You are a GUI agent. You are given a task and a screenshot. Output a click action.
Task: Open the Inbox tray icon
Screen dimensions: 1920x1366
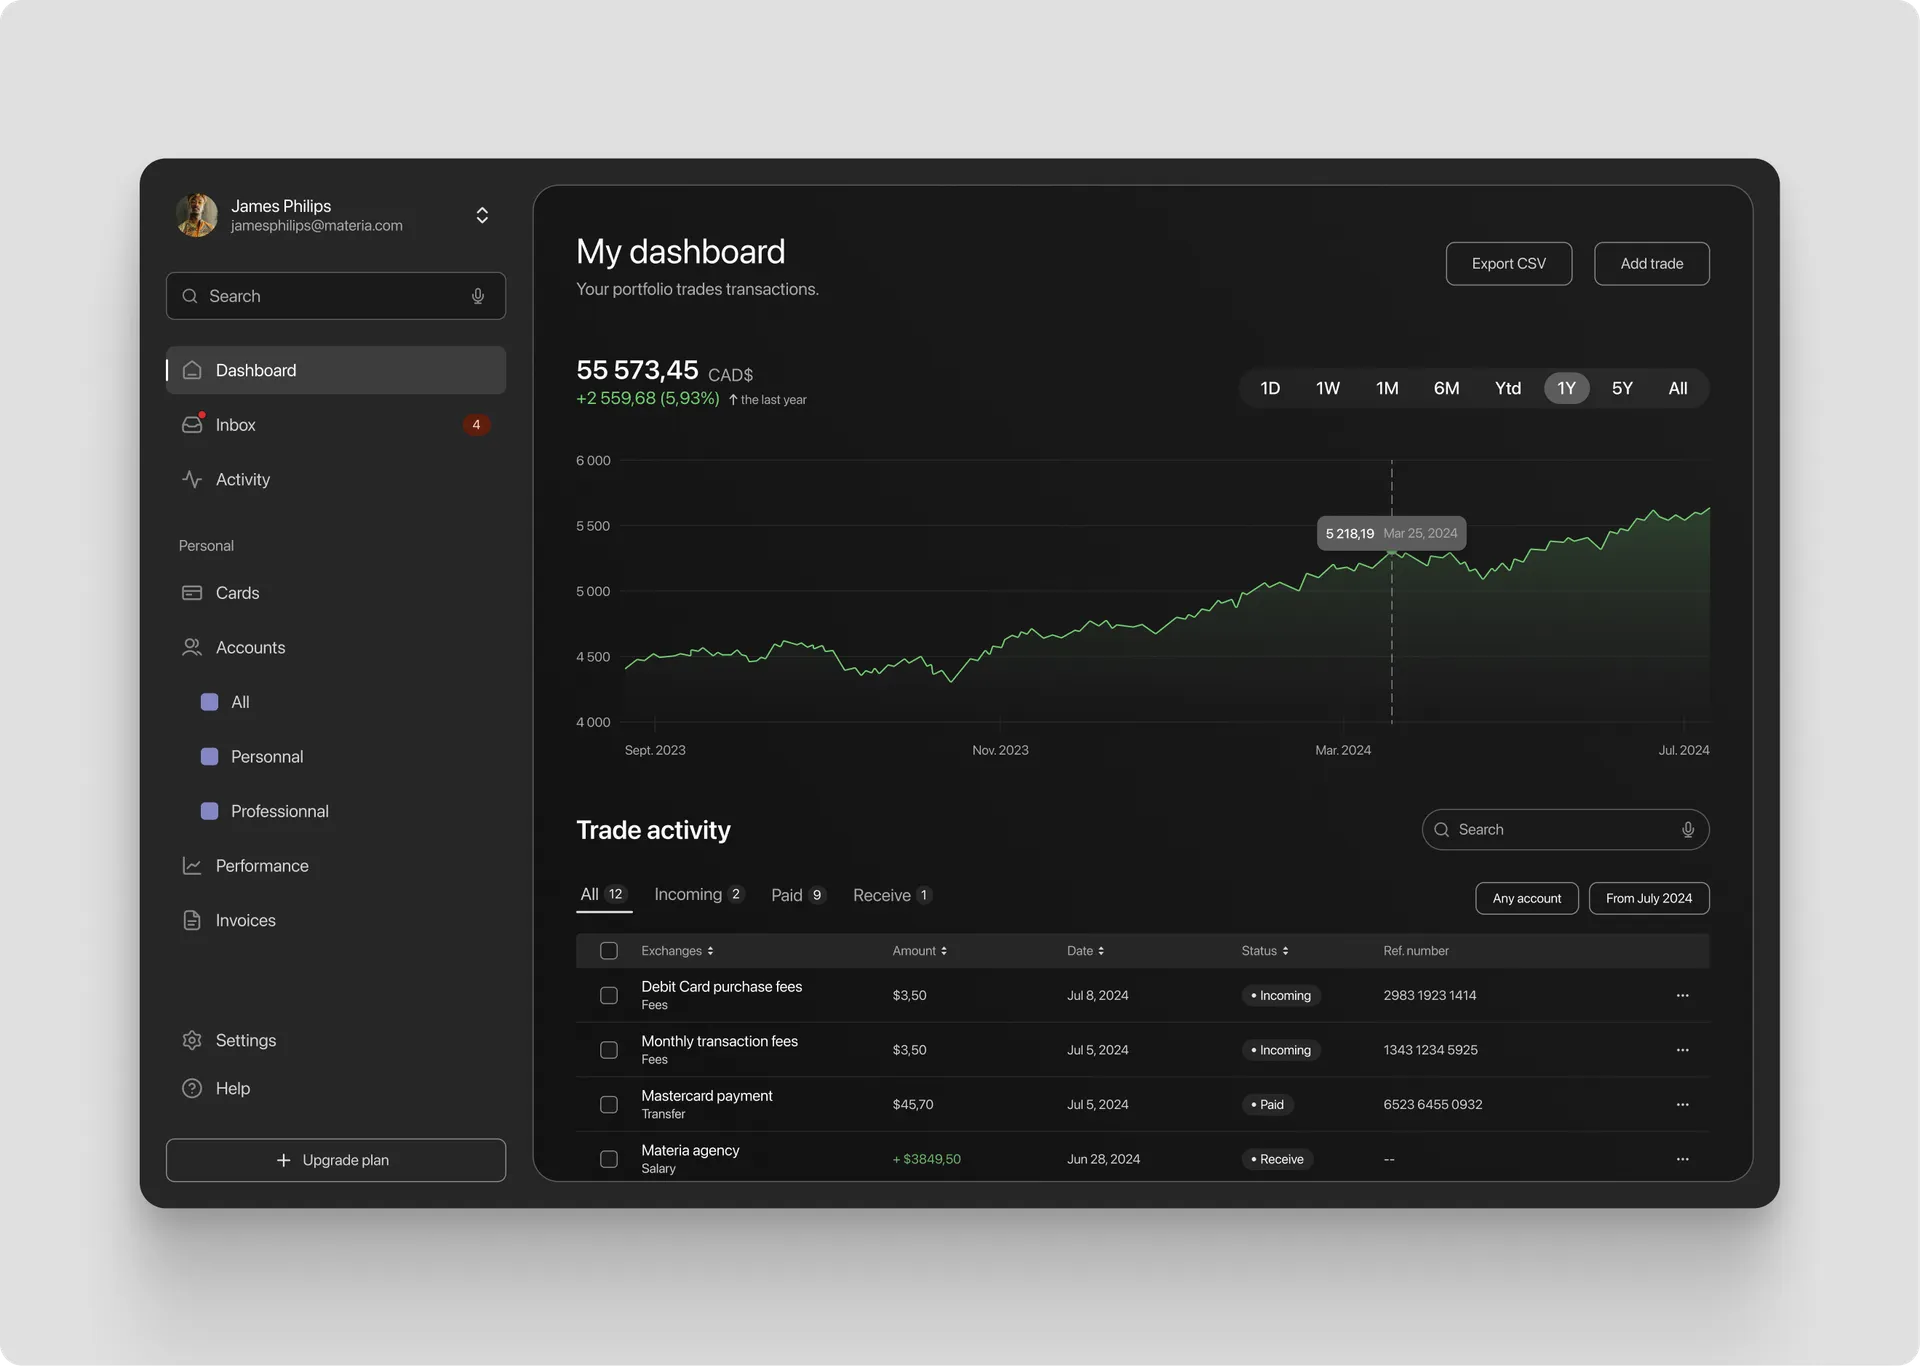pyautogui.click(x=192, y=425)
